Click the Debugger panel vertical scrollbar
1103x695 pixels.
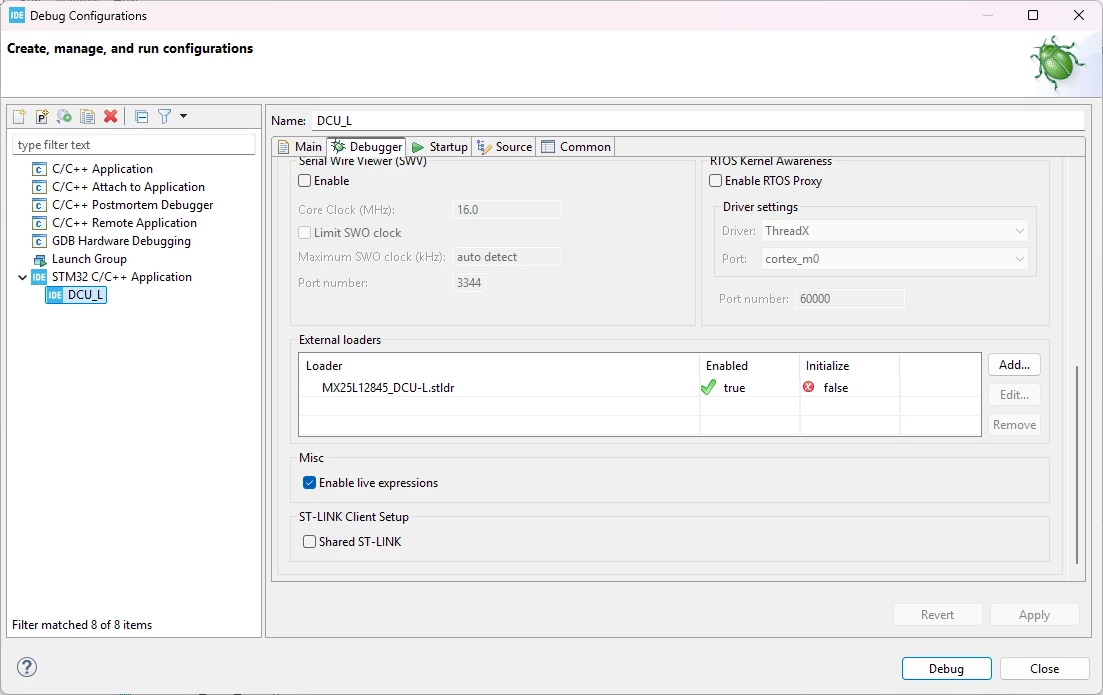(1076, 464)
